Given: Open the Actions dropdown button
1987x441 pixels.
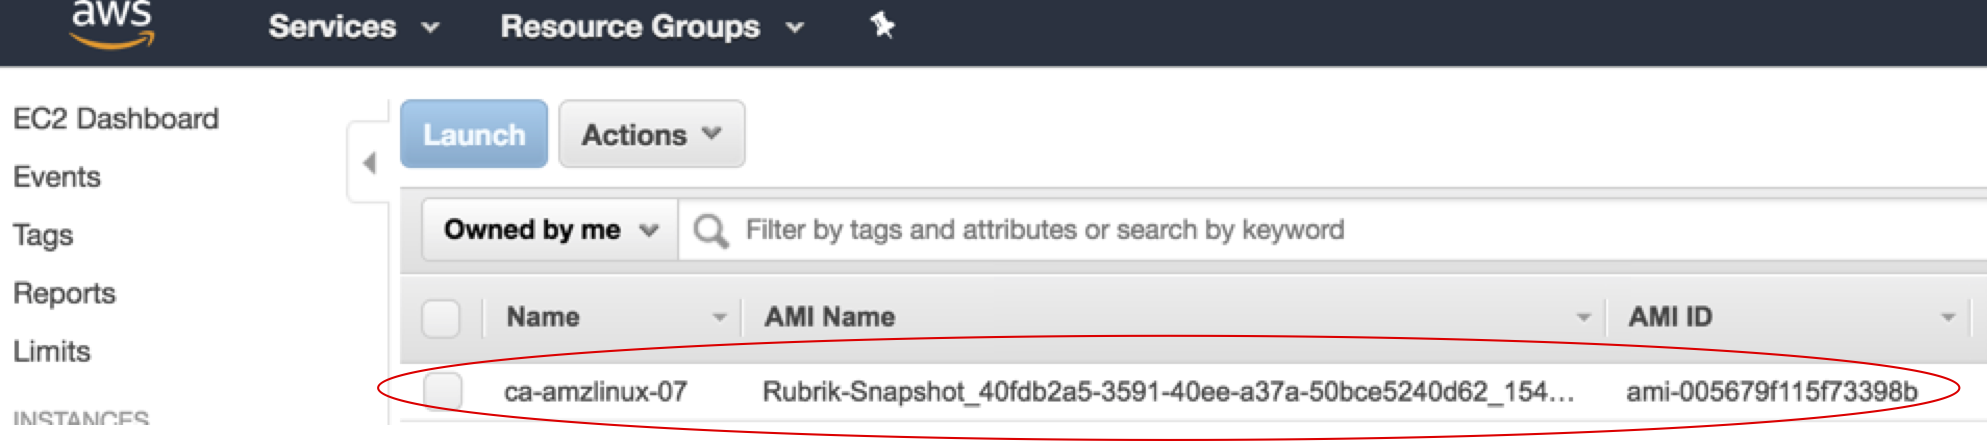Looking at the screenshot, I should (x=652, y=134).
